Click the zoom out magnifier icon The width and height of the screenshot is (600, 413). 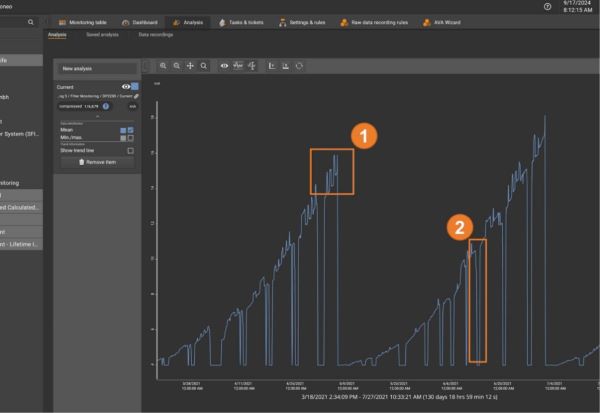tap(177, 65)
